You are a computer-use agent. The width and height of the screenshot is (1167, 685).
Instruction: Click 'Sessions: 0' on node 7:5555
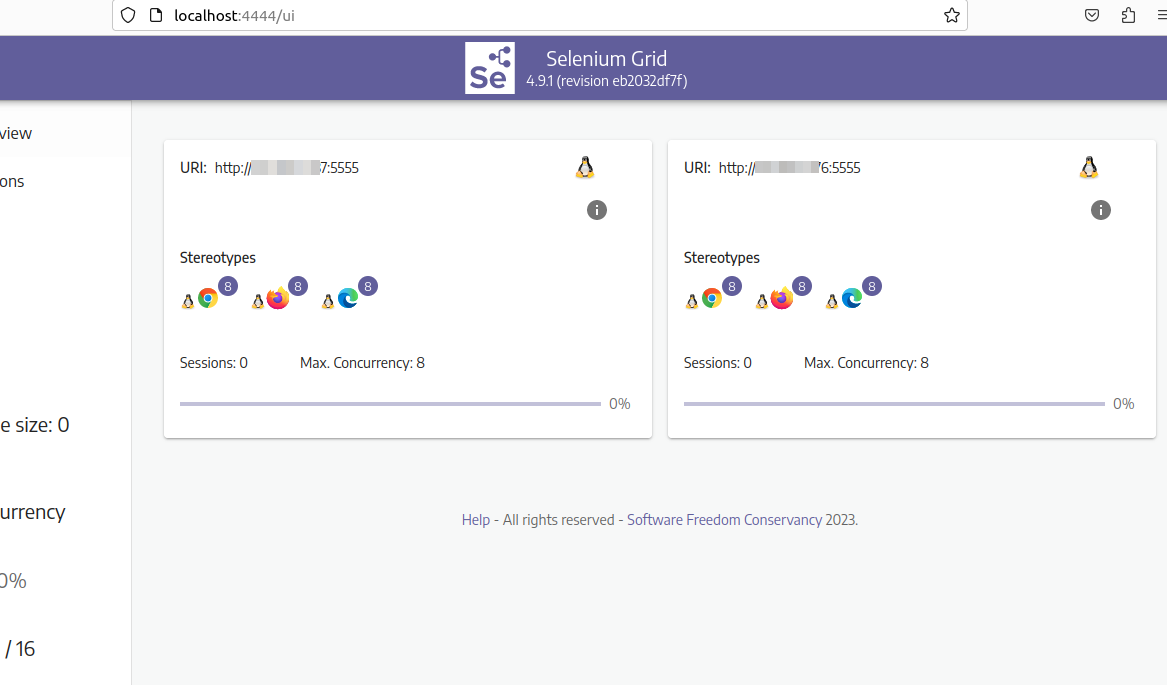(214, 363)
